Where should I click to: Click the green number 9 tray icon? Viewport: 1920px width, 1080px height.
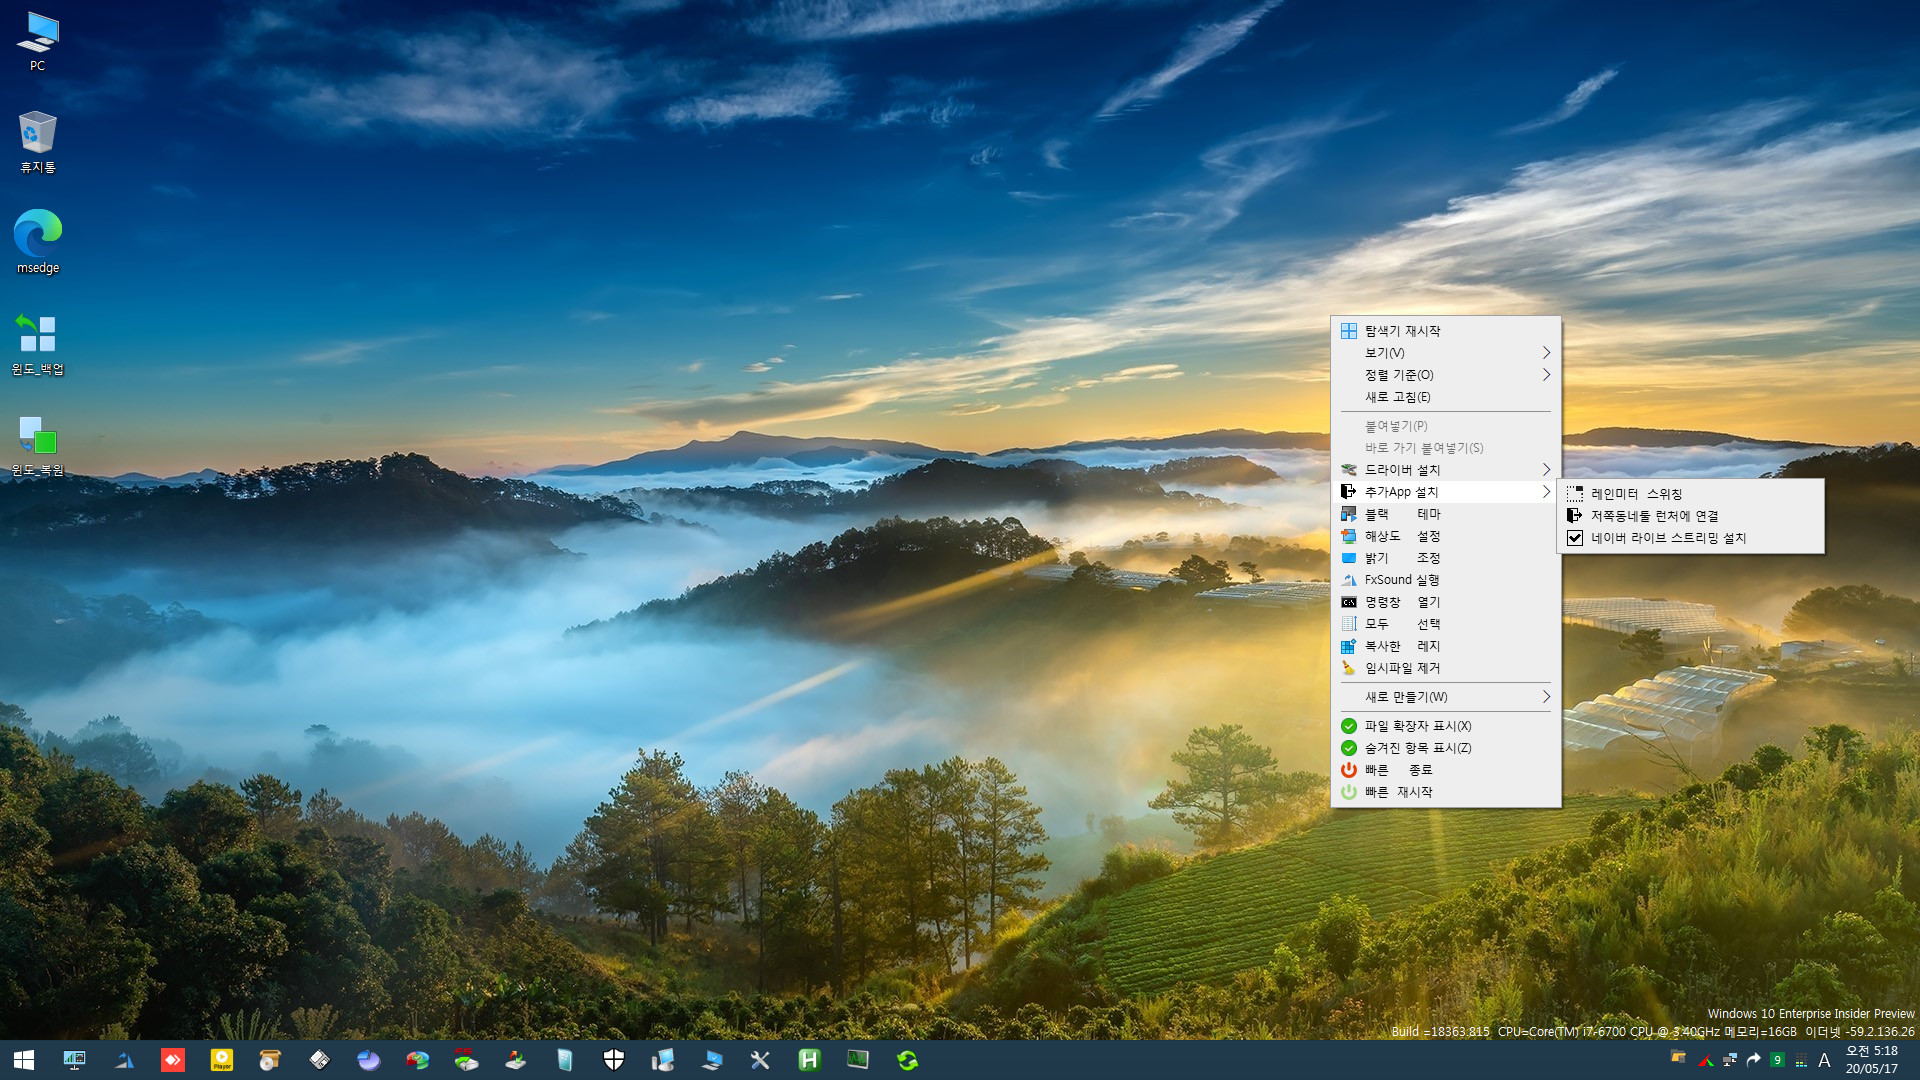coord(1778,1060)
